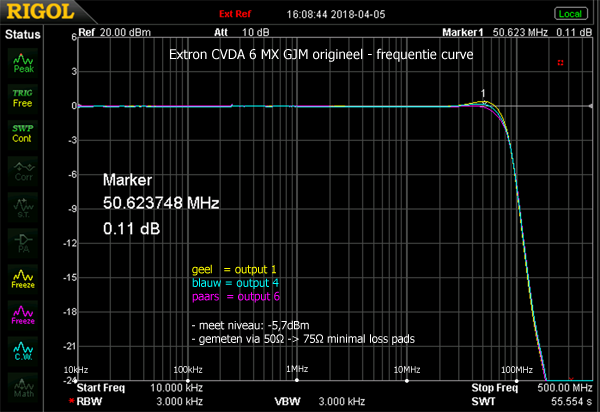Click the yellow Freeze trace icon
The image size is (600, 412).
(x=23, y=279)
